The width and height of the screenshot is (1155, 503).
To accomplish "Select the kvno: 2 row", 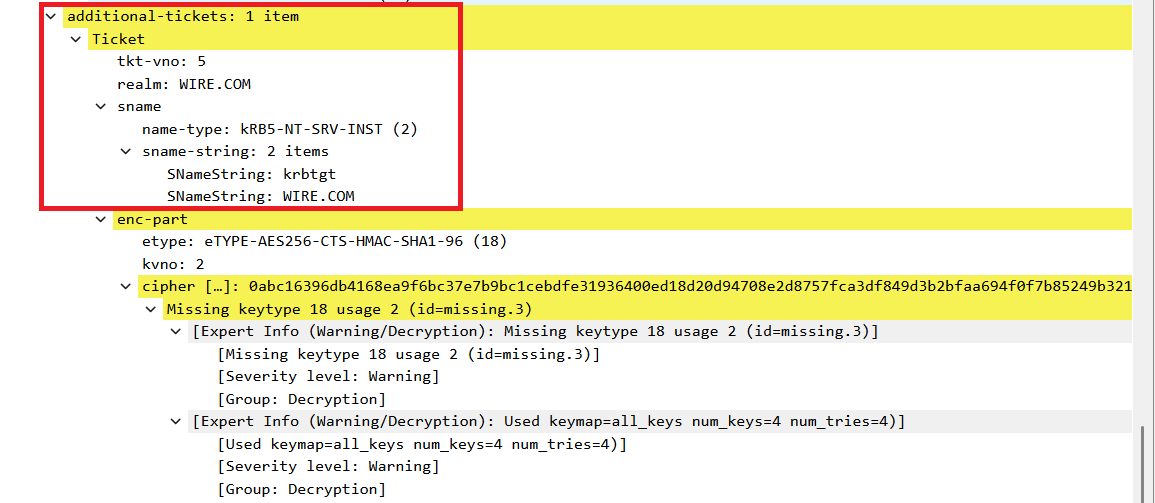I will tap(173, 264).
